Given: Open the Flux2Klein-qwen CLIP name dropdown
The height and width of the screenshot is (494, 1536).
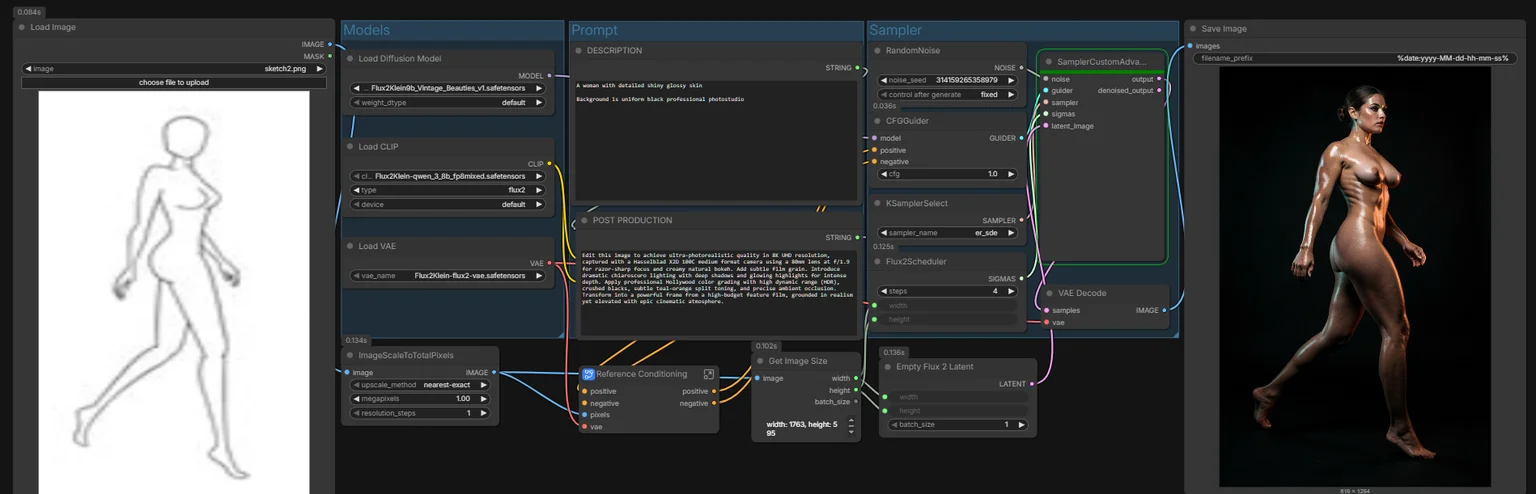Looking at the screenshot, I should (448, 176).
